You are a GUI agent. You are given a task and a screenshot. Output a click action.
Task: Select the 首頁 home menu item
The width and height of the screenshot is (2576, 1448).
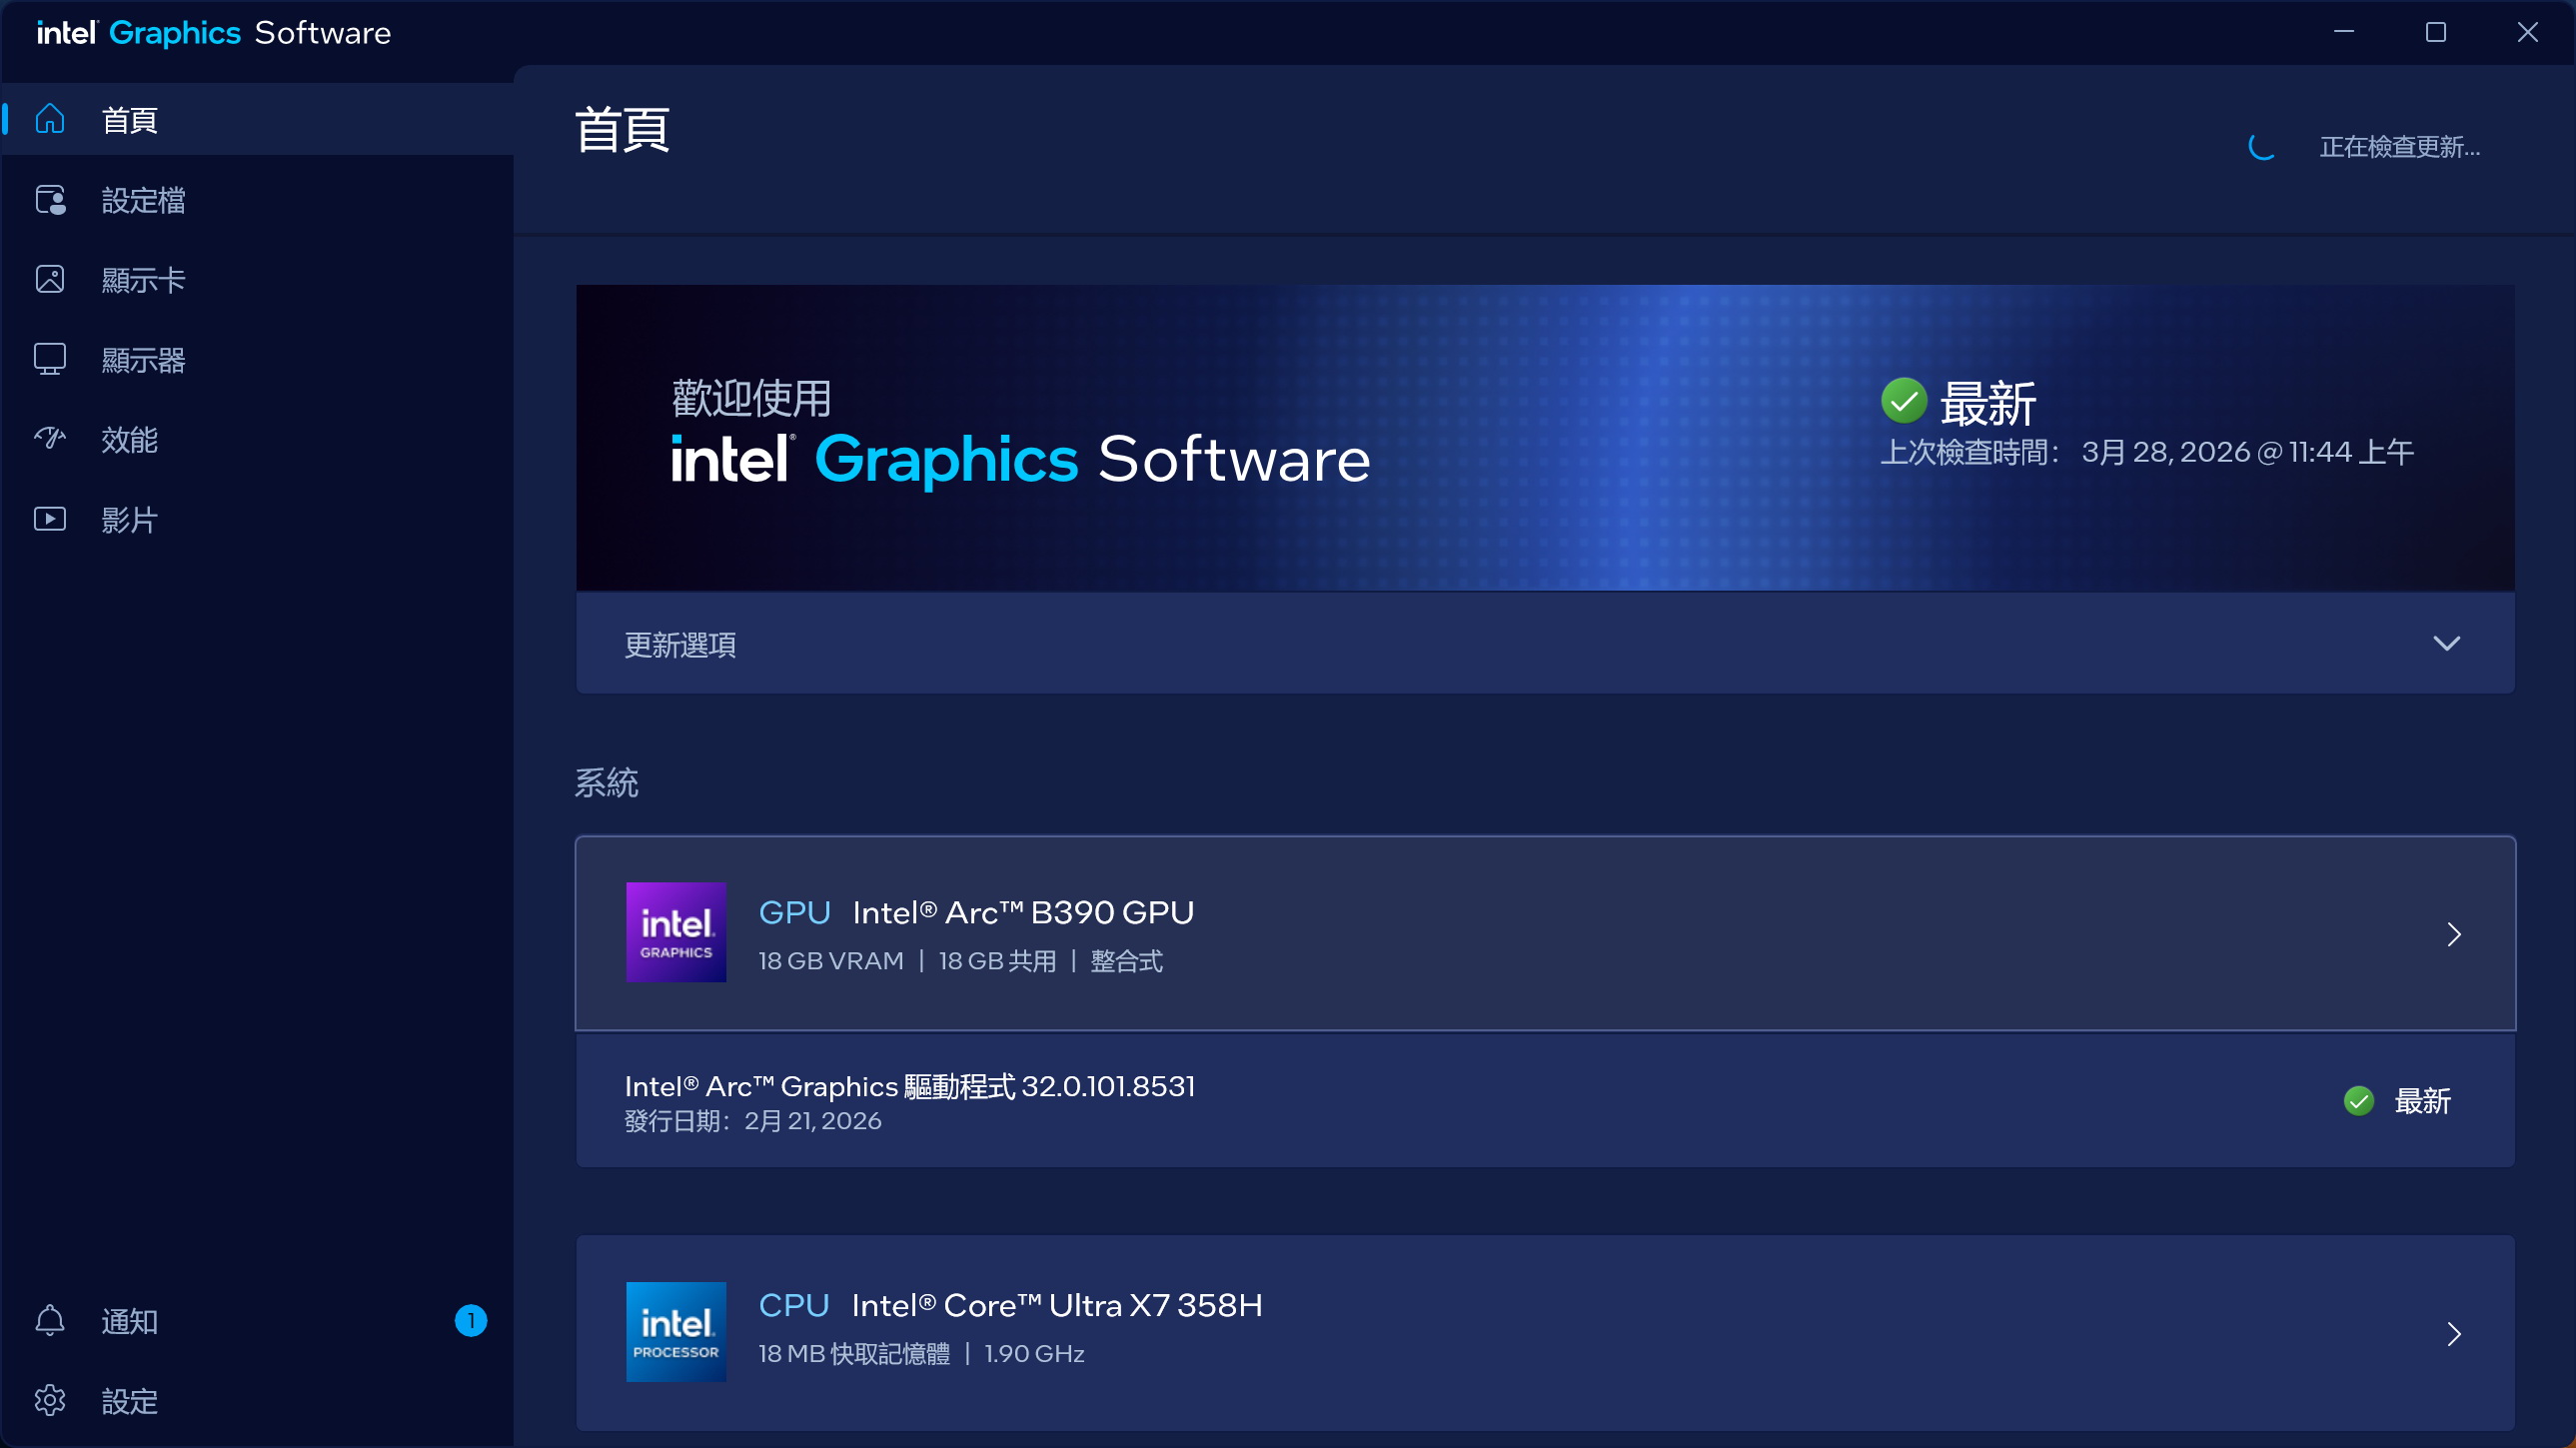point(130,120)
